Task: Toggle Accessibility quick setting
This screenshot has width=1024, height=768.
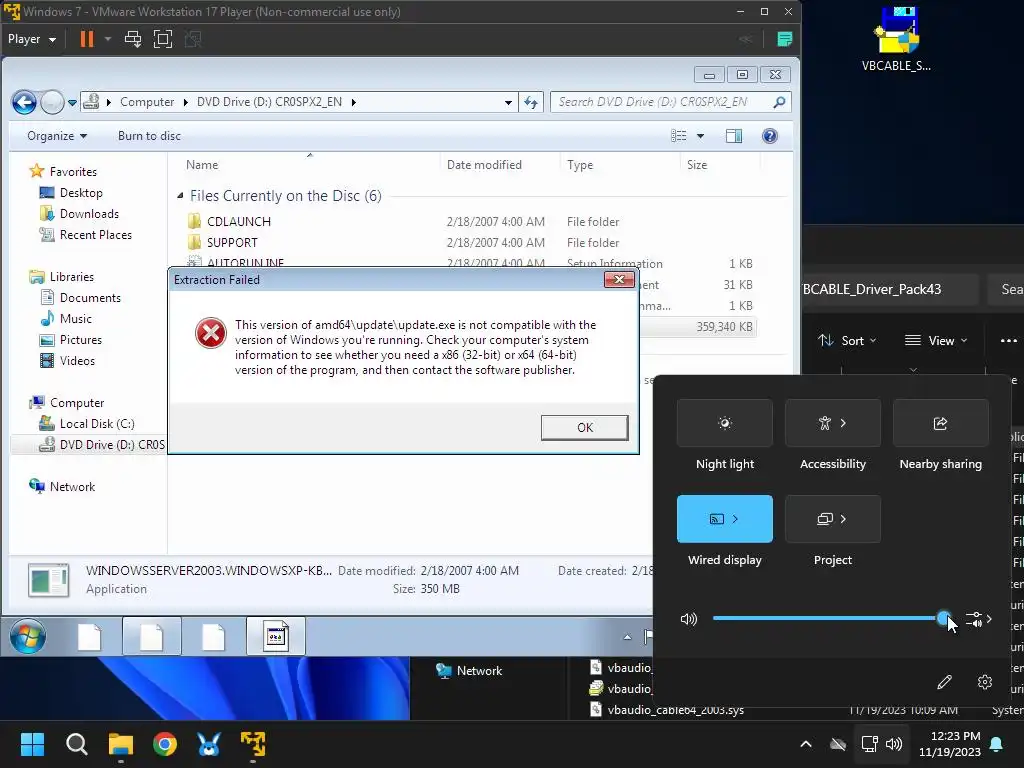Action: coord(833,423)
